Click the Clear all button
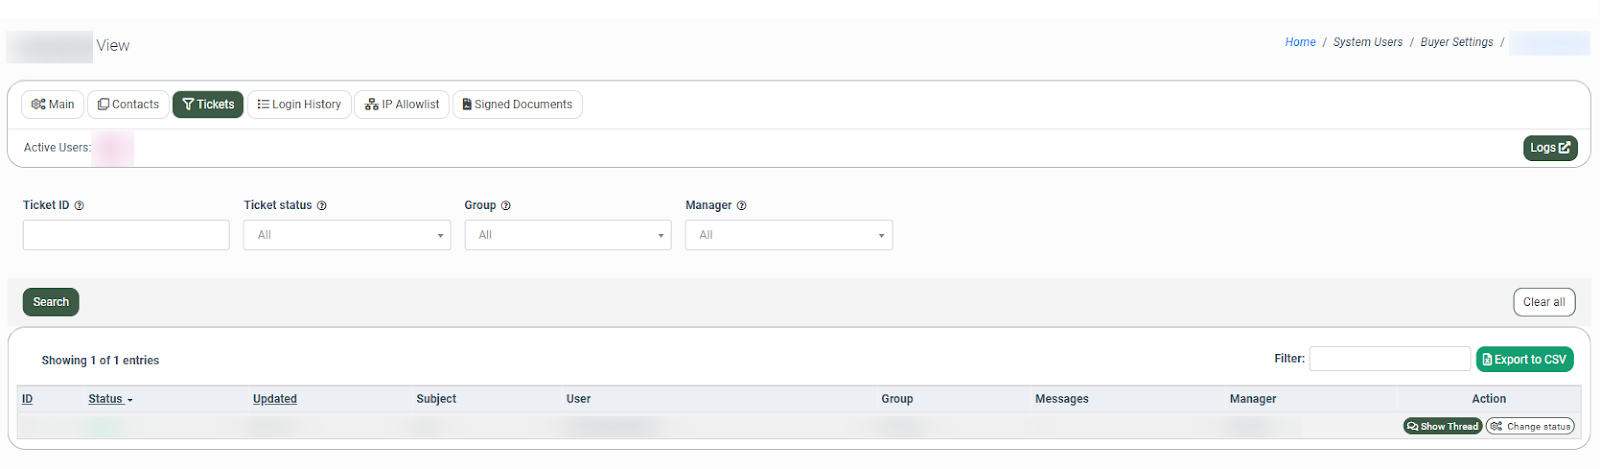The width and height of the screenshot is (1600, 469). [1544, 302]
